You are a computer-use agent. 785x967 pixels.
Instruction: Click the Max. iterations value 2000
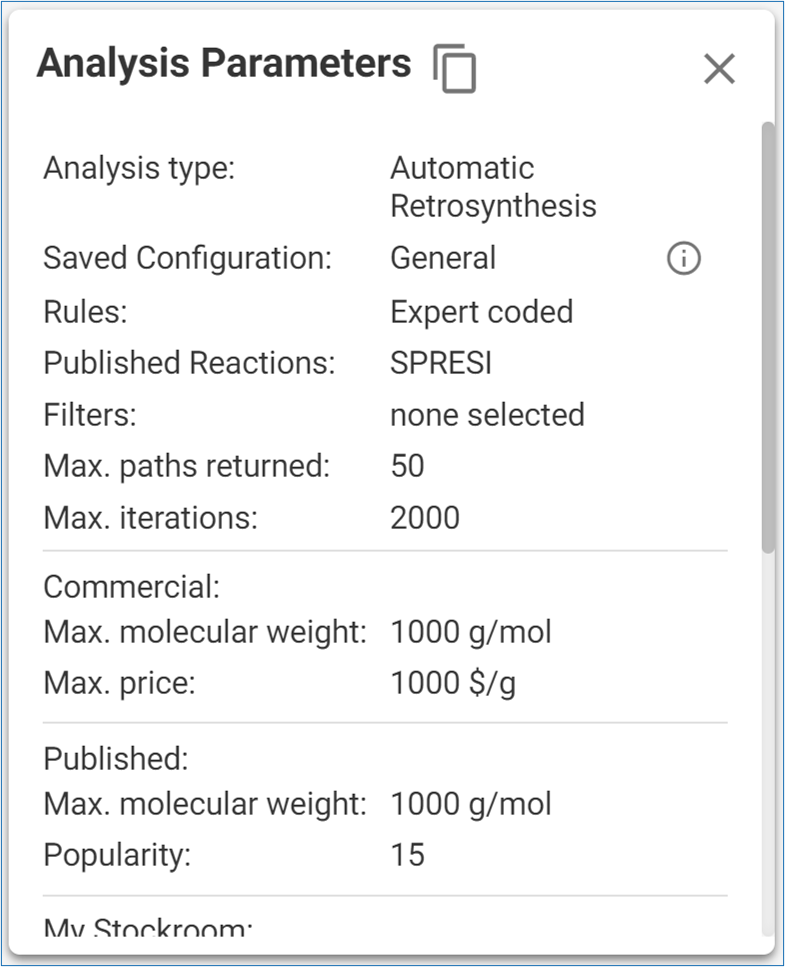click(425, 518)
